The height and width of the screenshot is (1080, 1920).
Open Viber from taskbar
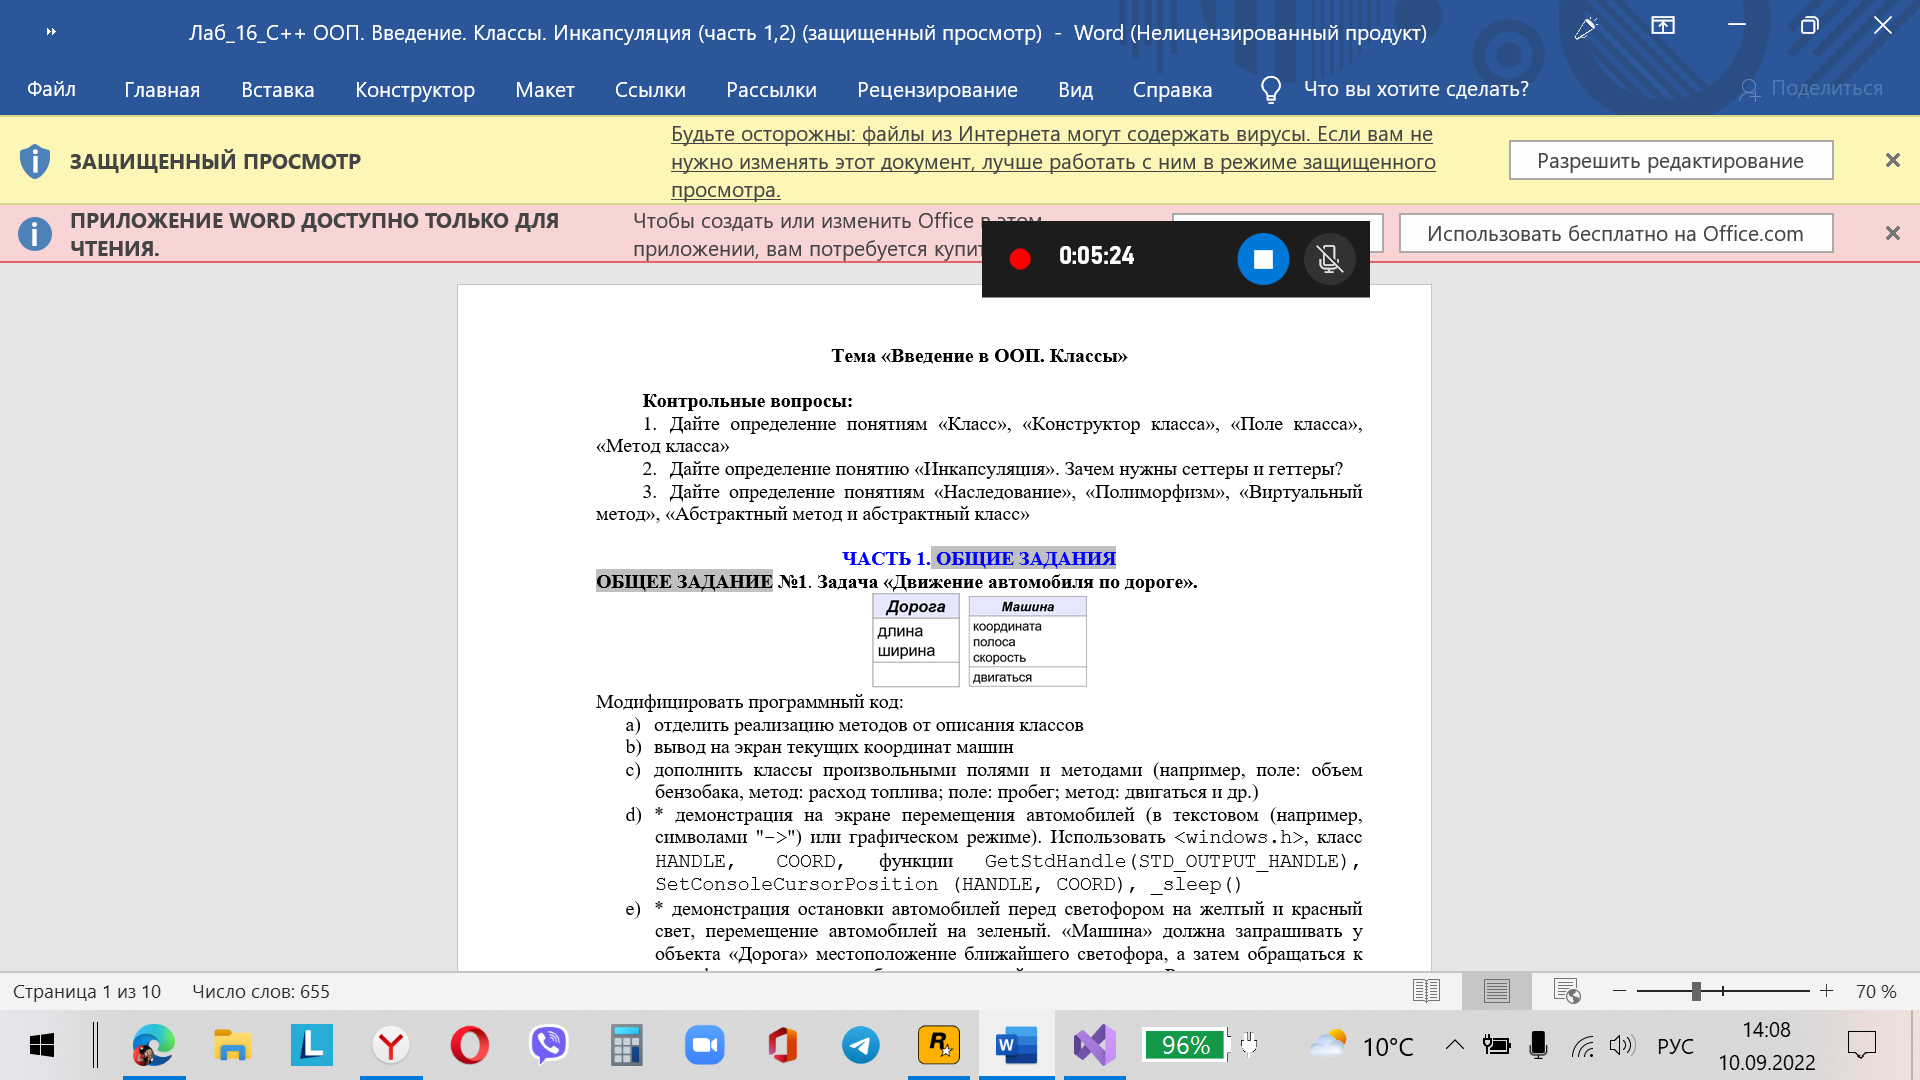tap(548, 1046)
